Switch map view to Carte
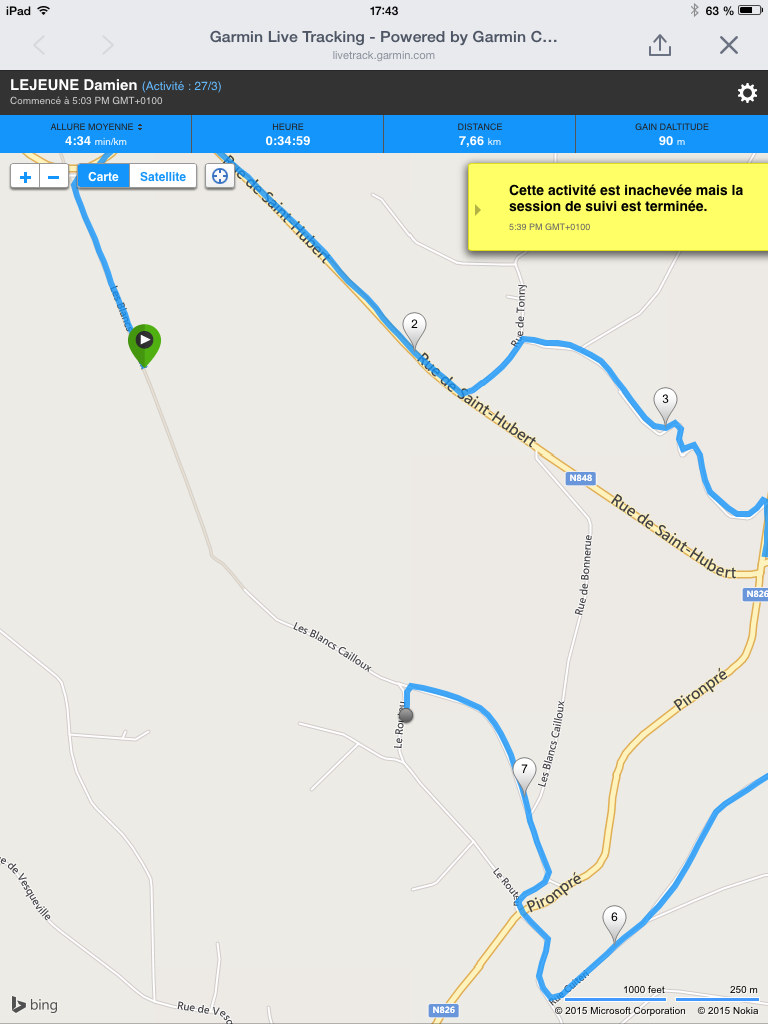768x1024 pixels. [x=103, y=176]
